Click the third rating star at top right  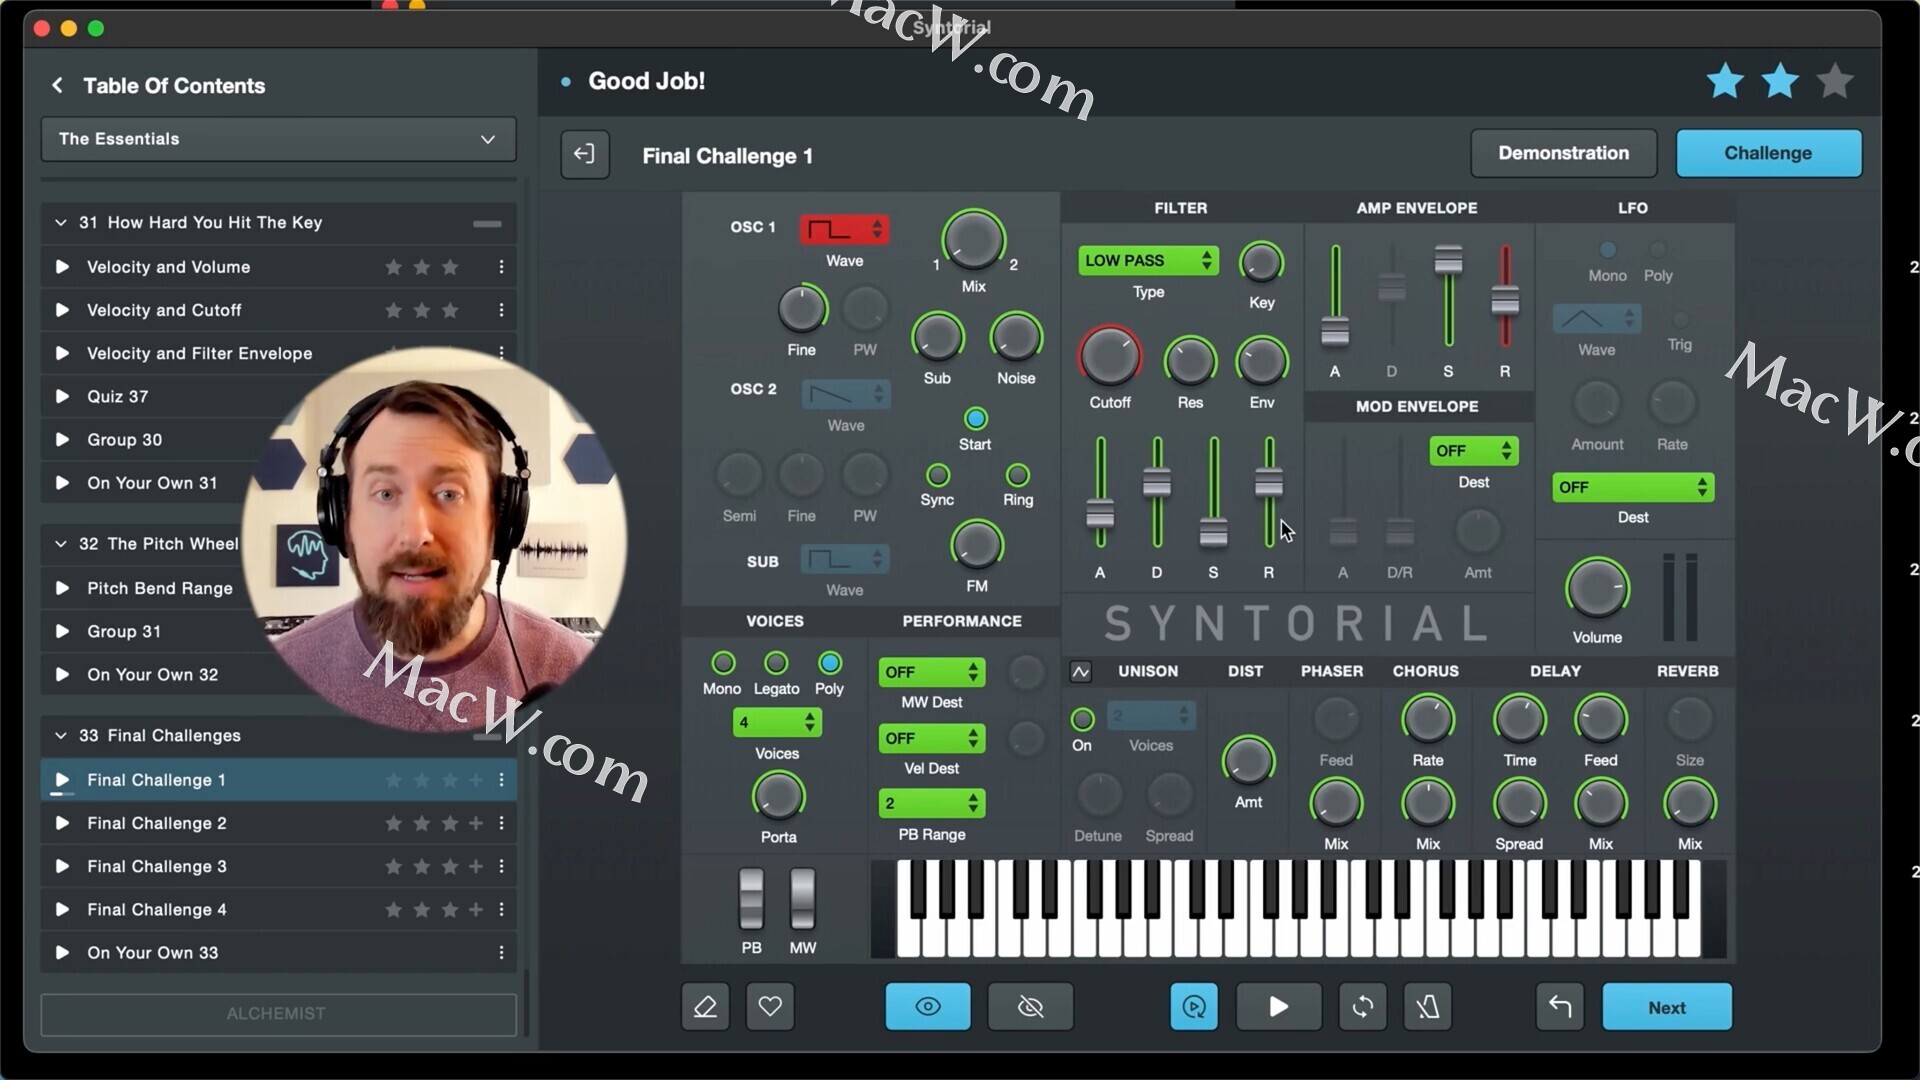(x=1835, y=81)
